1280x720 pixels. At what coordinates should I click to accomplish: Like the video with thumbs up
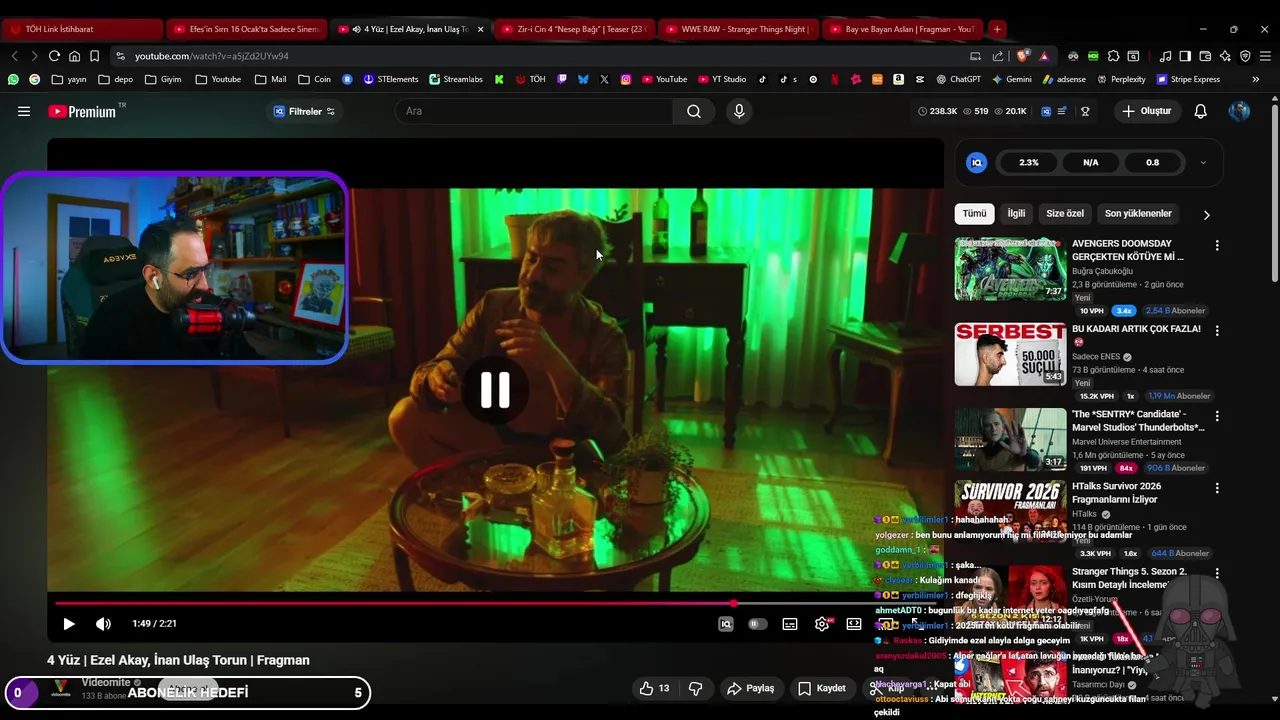pos(657,688)
